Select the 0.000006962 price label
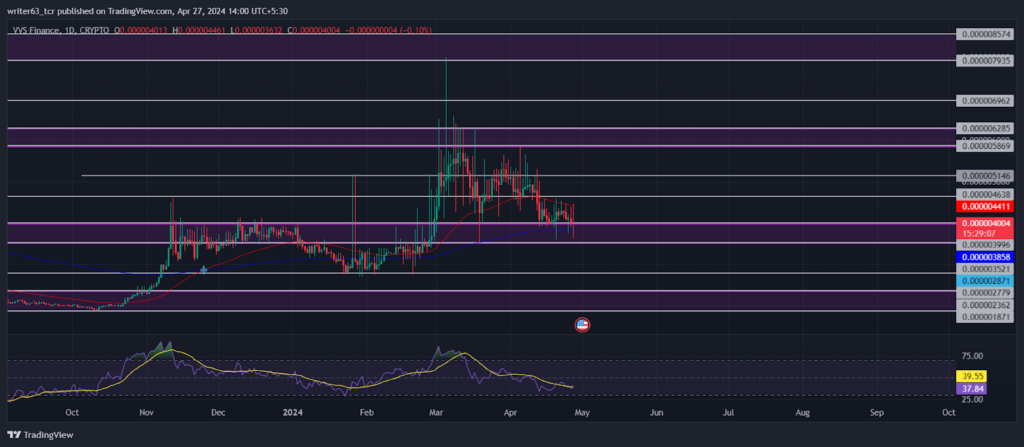Viewport: 1024px width, 447px height. pyautogui.click(x=984, y=101)
